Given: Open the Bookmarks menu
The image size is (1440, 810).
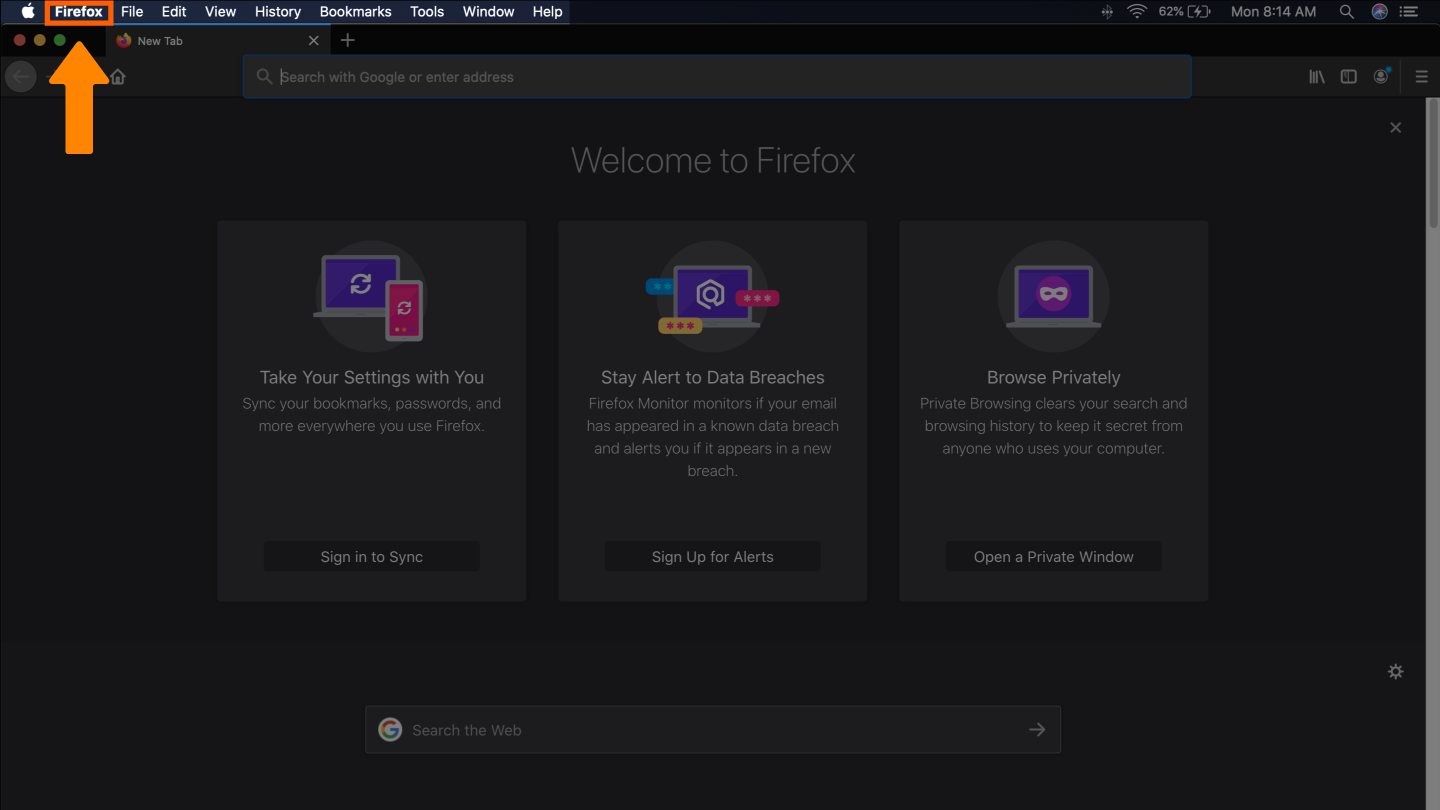Looking at the screenshot, I should click(x=355, y=12).
